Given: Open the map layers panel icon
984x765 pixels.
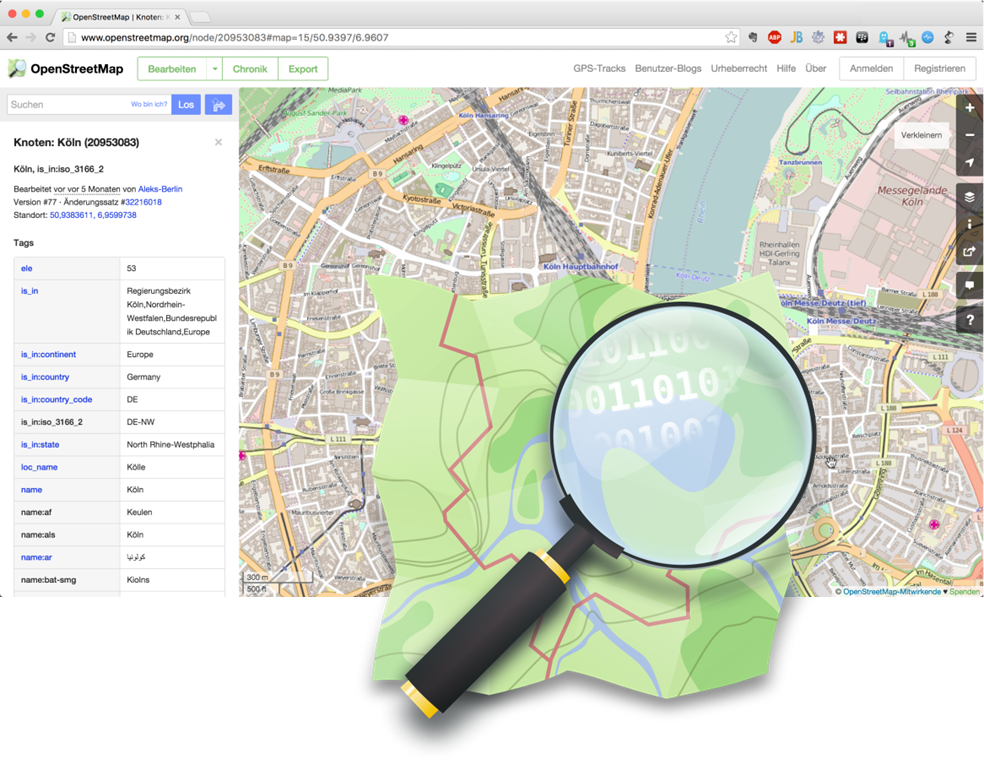Looking at the screenshot, I should click(970, 197).
